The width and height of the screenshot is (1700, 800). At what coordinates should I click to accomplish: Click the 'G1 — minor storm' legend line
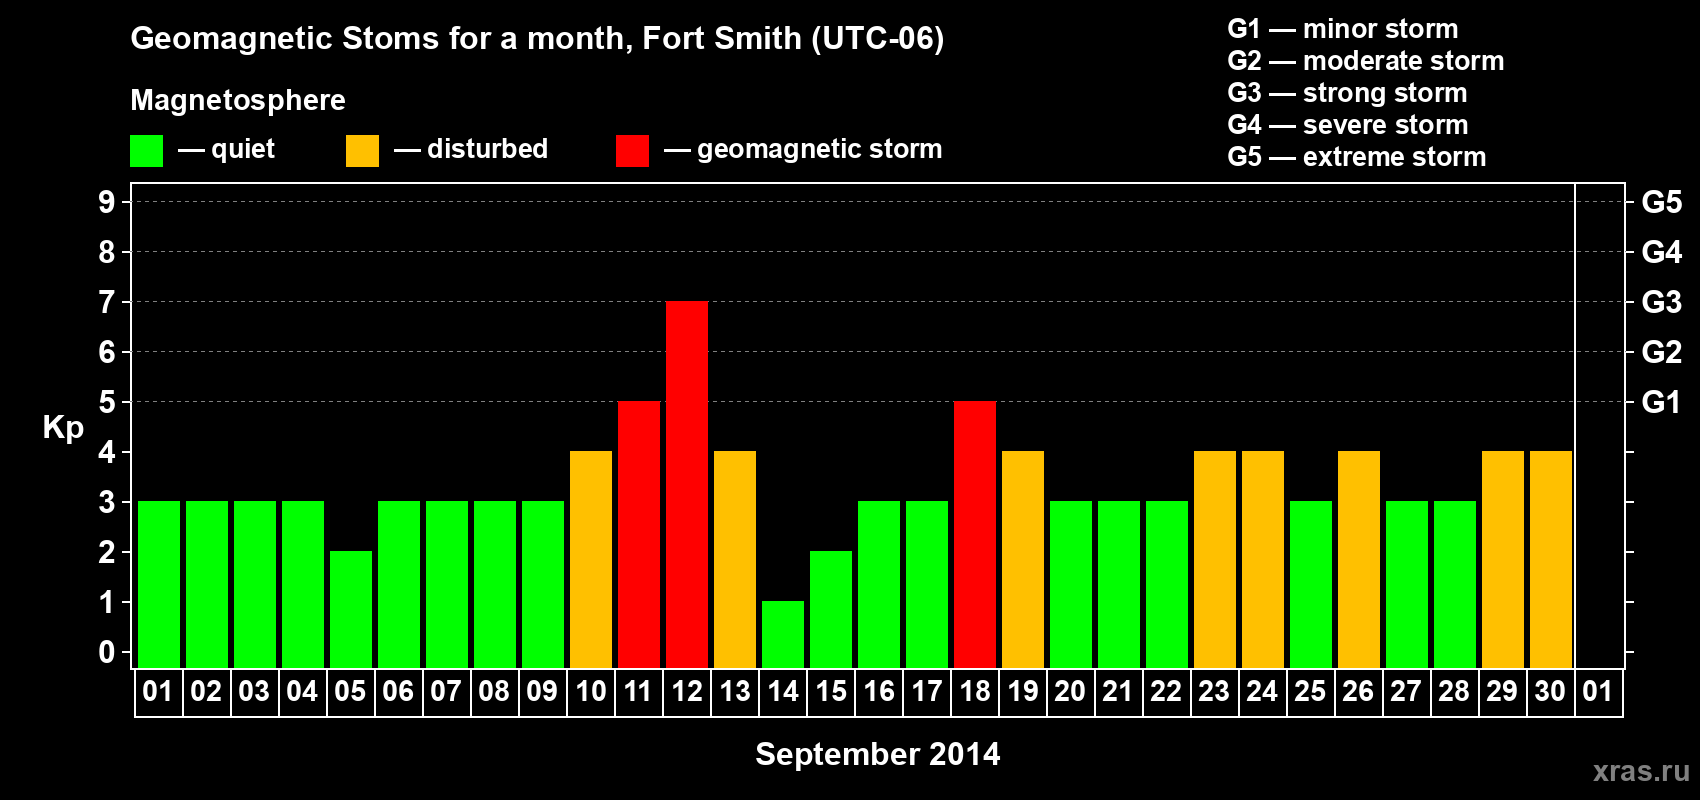coord(1343,29)
